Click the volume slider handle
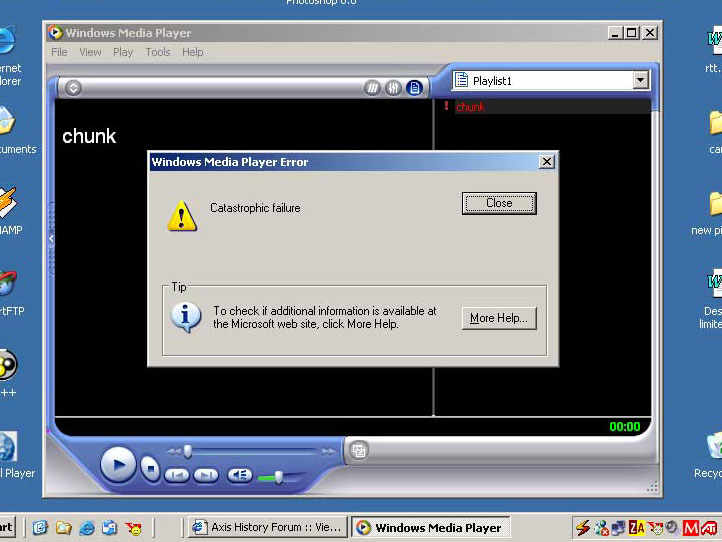 (279, 478)
